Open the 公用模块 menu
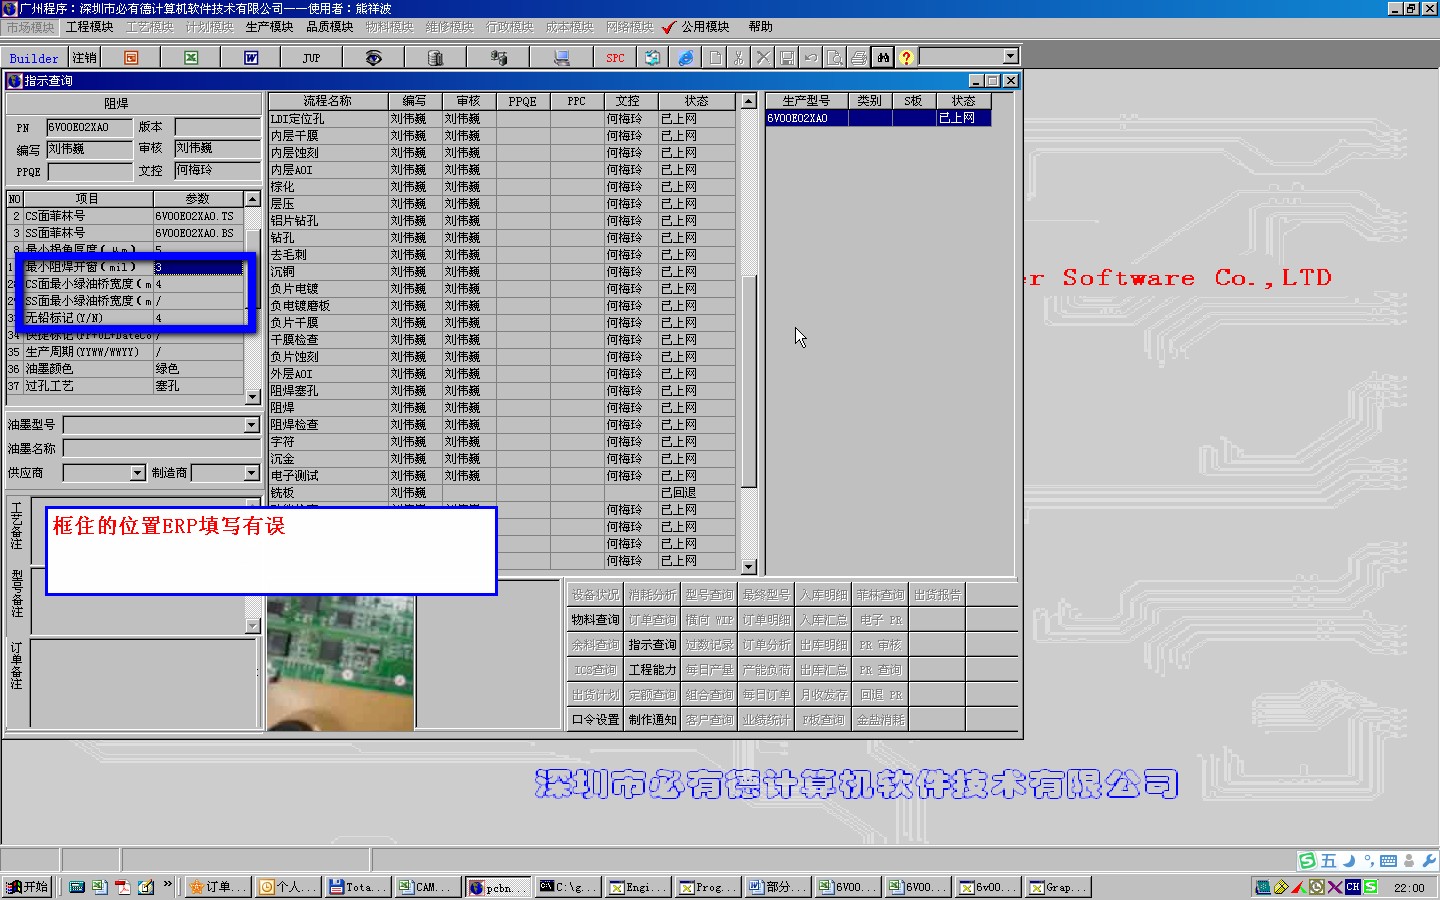1440x900 pixels. tap(696, 27)
